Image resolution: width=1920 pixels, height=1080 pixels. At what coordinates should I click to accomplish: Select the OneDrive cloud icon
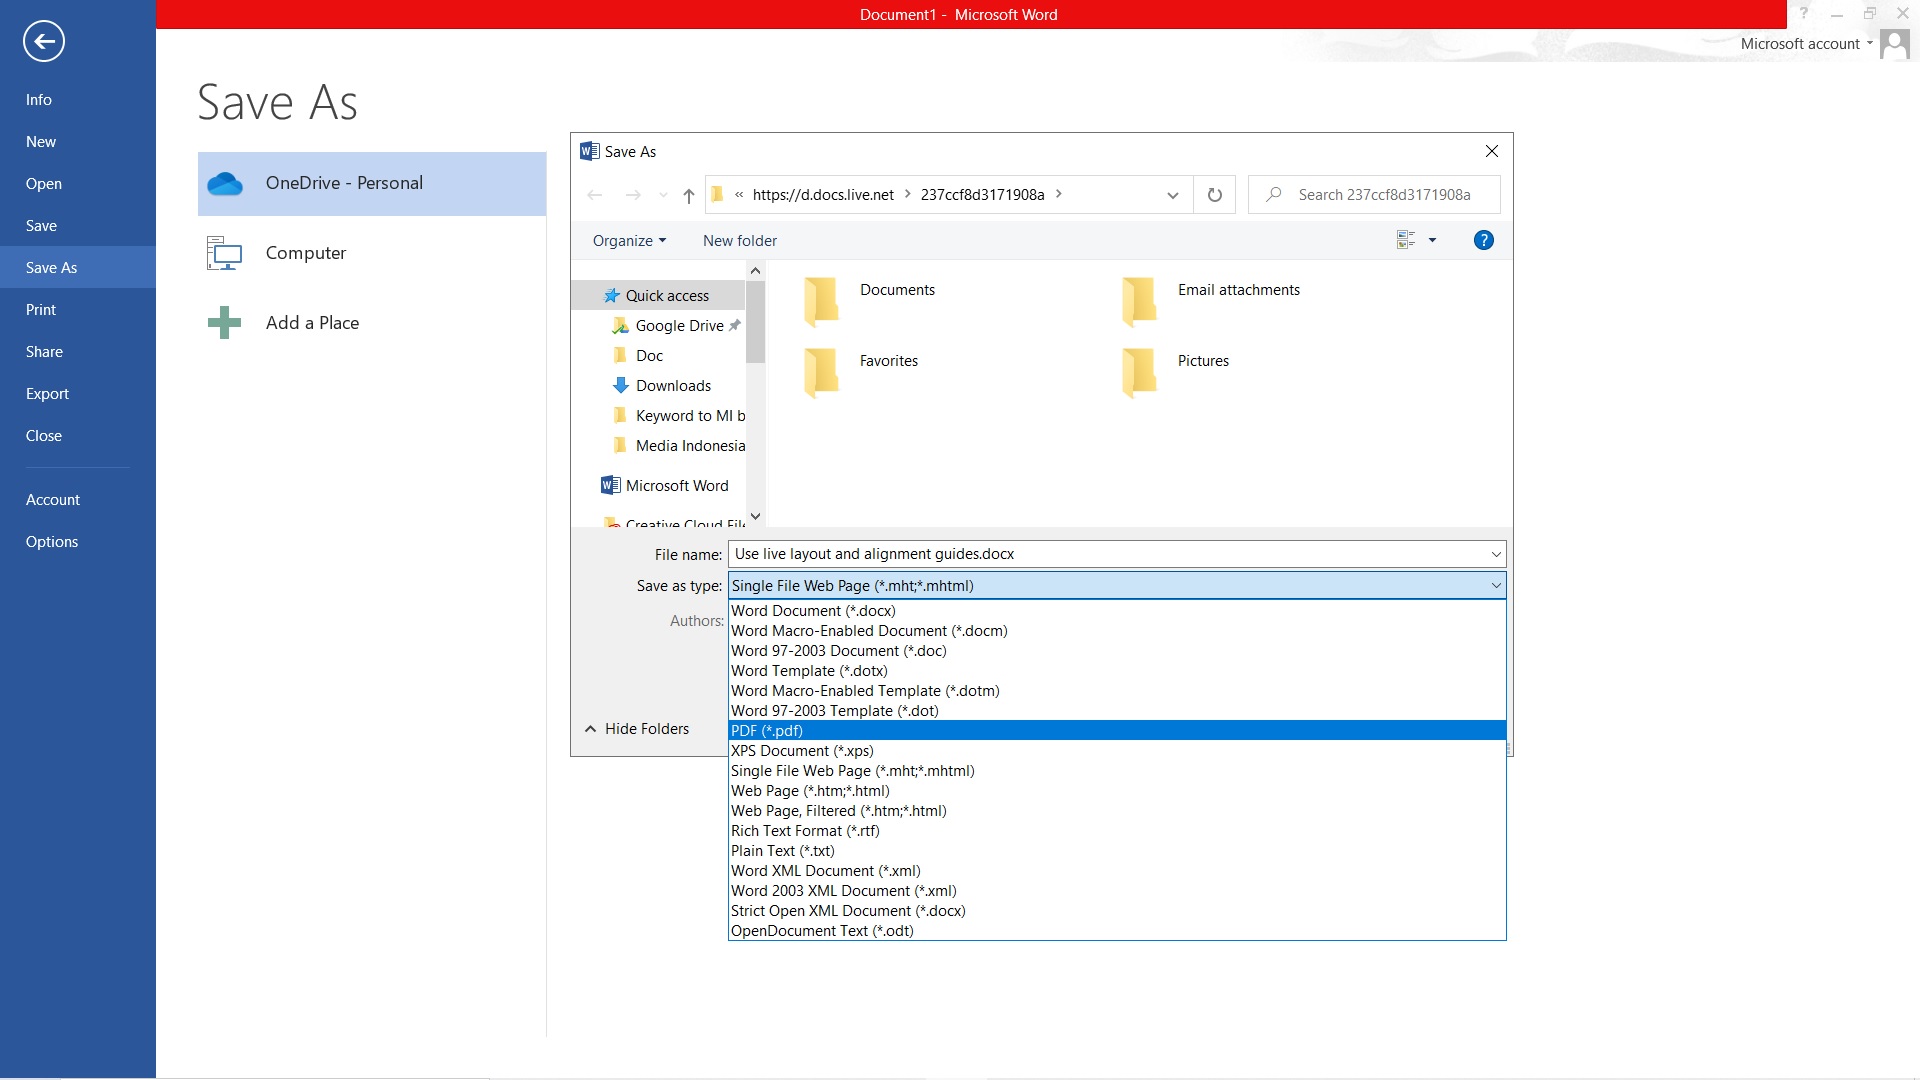225,184
